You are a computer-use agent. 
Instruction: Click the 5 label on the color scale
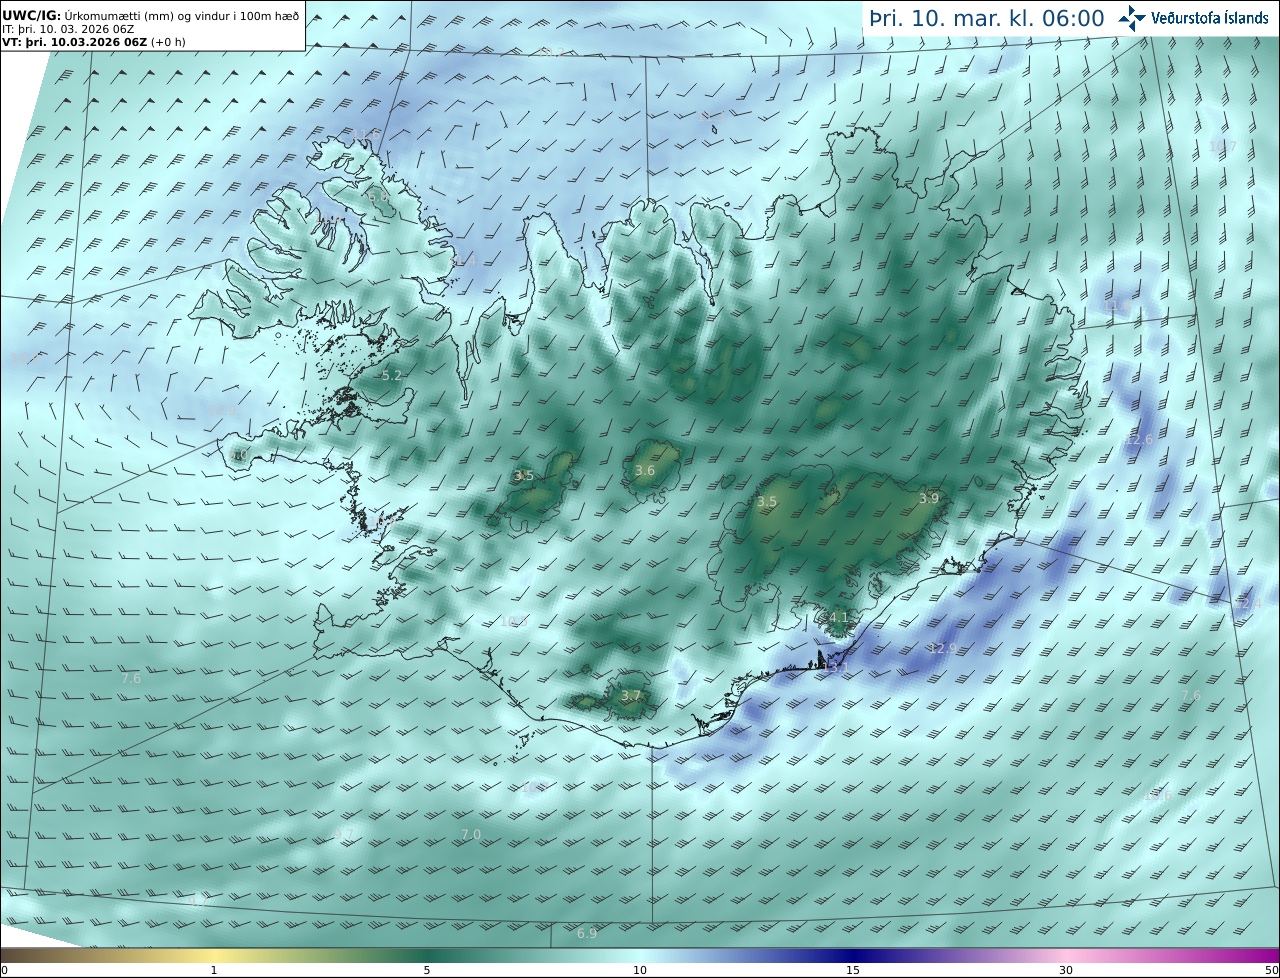(x=427, y=970)
